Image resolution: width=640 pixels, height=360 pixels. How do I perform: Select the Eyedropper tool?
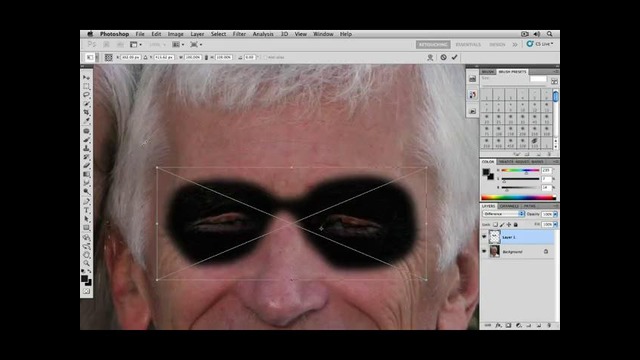86,121
